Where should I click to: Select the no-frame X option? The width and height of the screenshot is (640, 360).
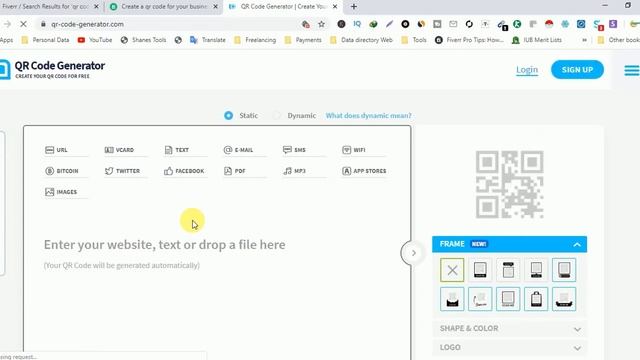[452, 270]
